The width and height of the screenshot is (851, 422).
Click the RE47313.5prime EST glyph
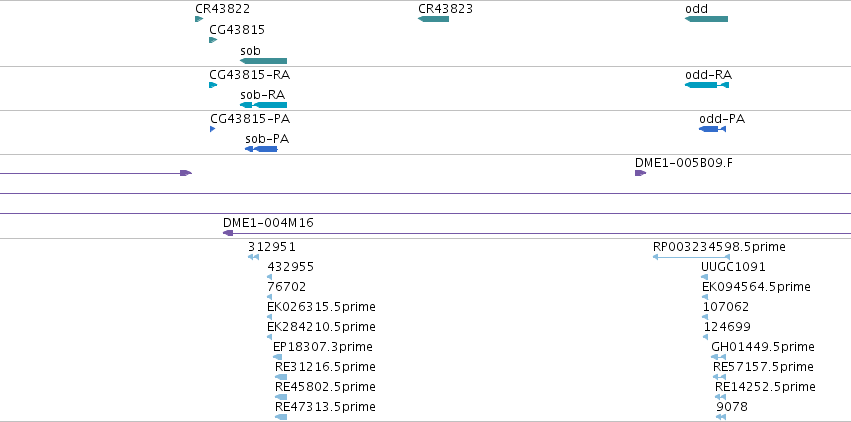pyautogui.click(x=281, y=417)
